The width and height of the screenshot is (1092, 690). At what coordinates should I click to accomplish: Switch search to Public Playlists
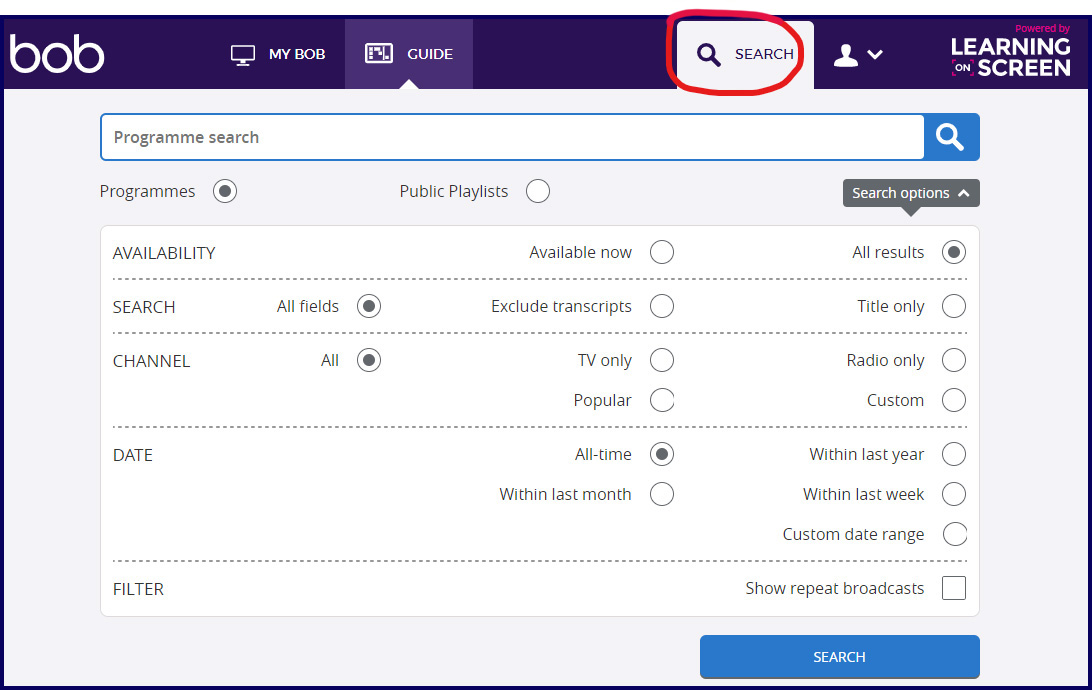pyautogui.click(x=537, y=190)
